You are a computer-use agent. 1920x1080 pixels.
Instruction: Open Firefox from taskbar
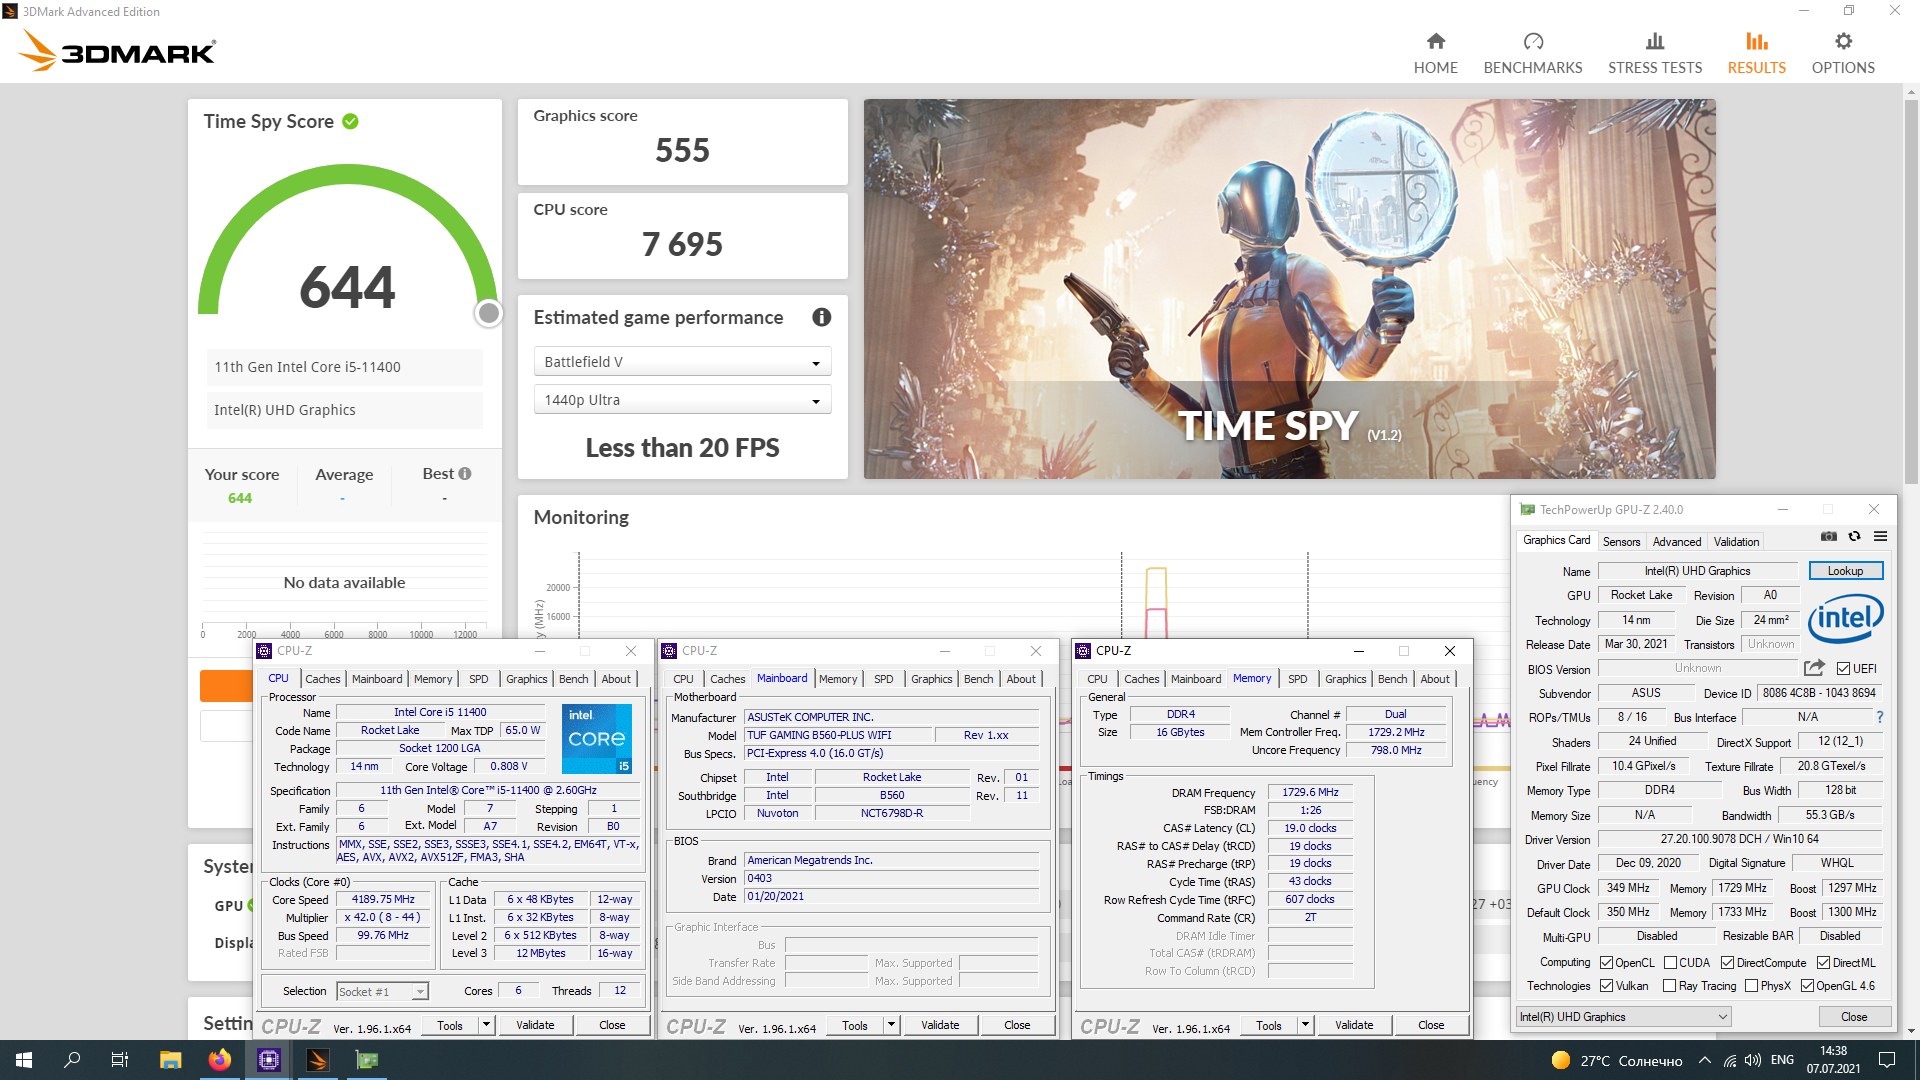click(x=220, y=1060)
